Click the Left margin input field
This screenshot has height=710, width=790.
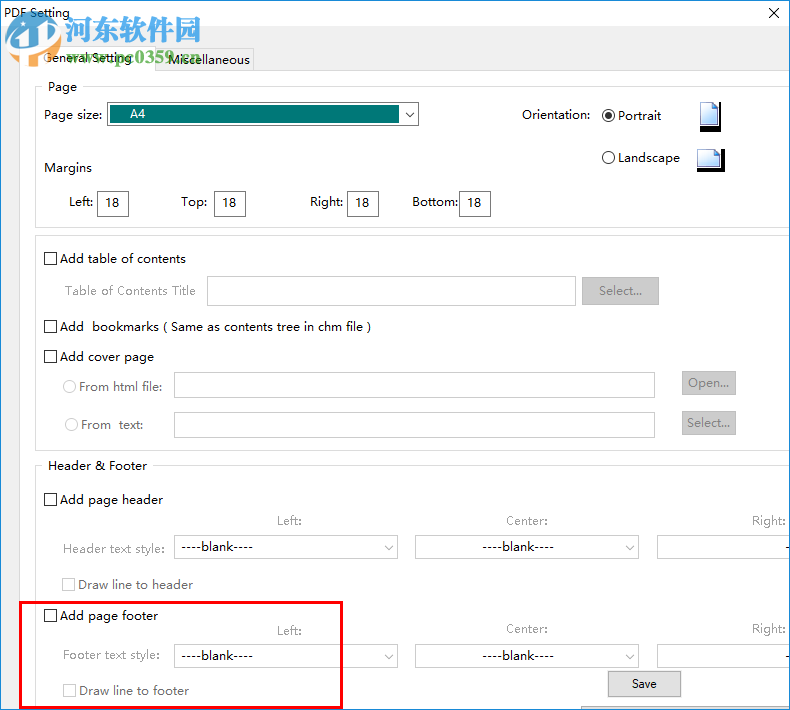tap(113, 204)
